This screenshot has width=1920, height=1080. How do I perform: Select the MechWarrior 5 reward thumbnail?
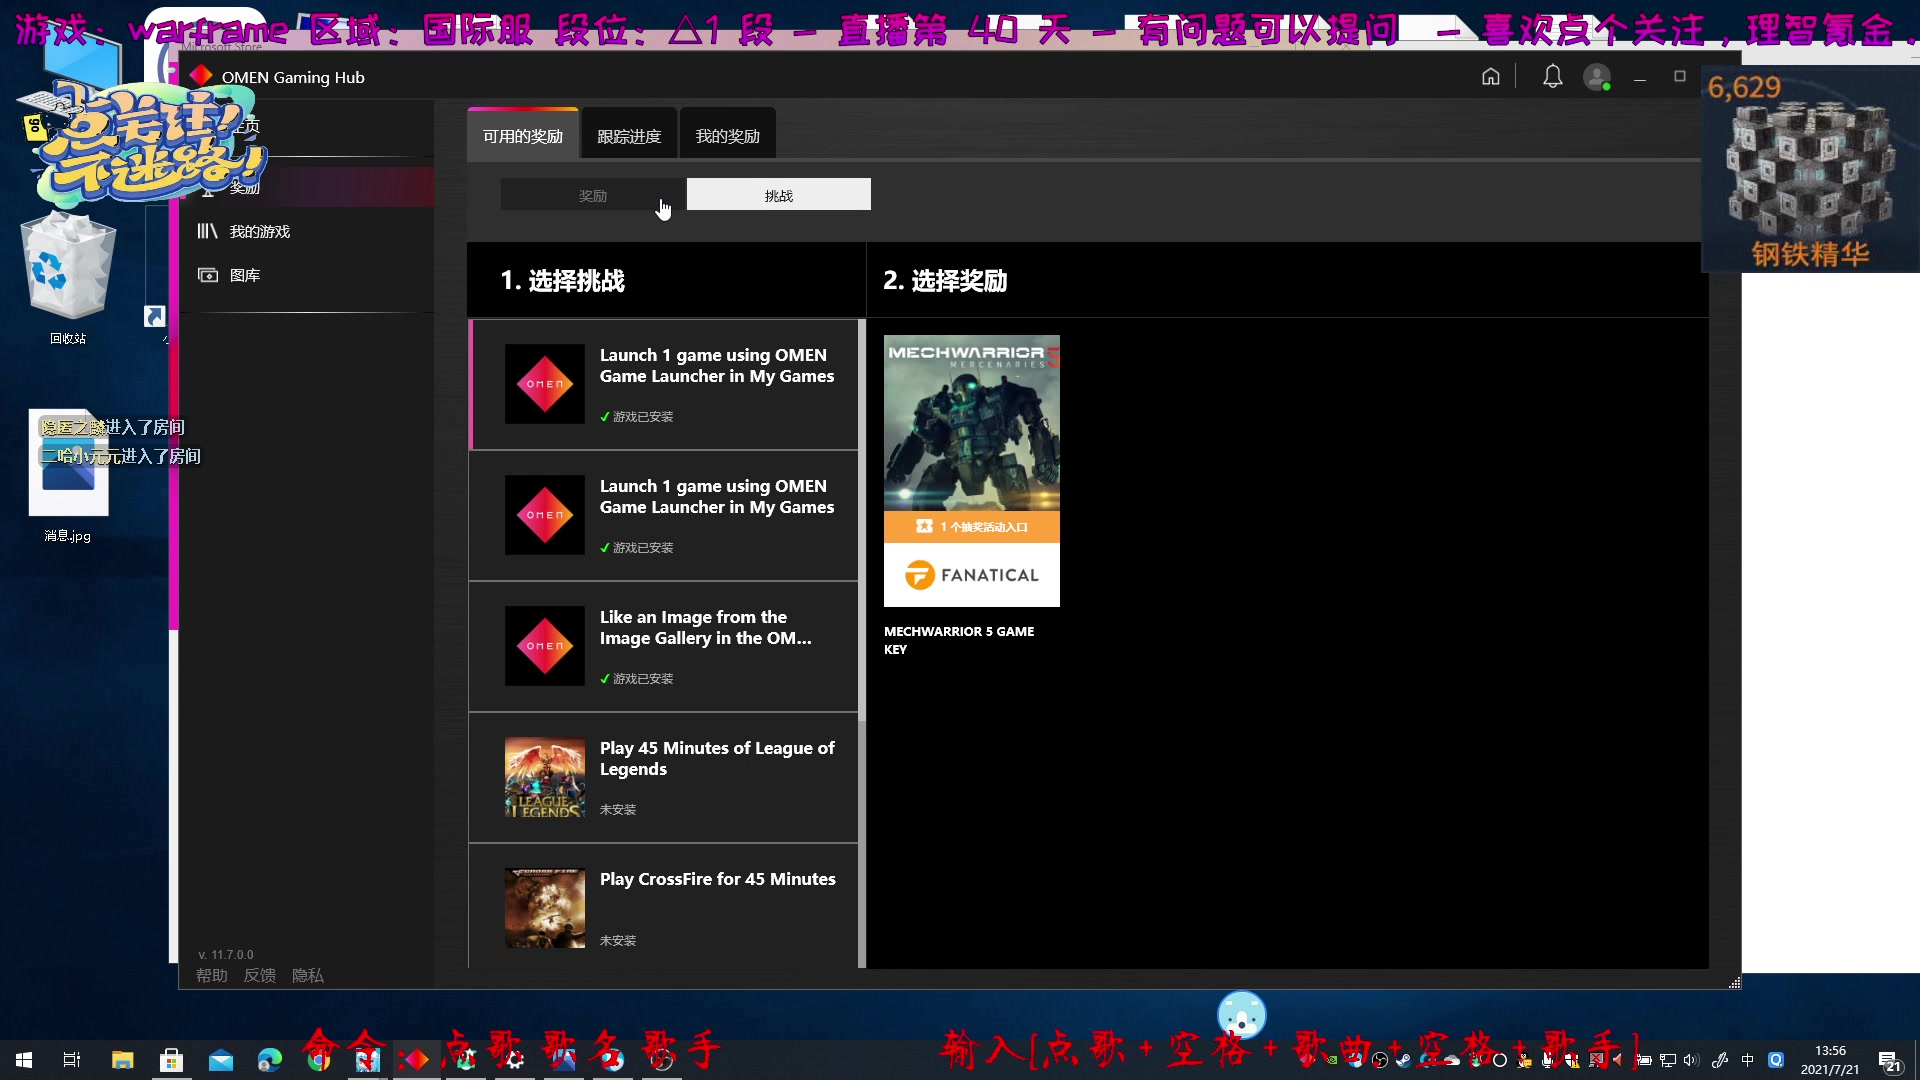click(972, 469)
